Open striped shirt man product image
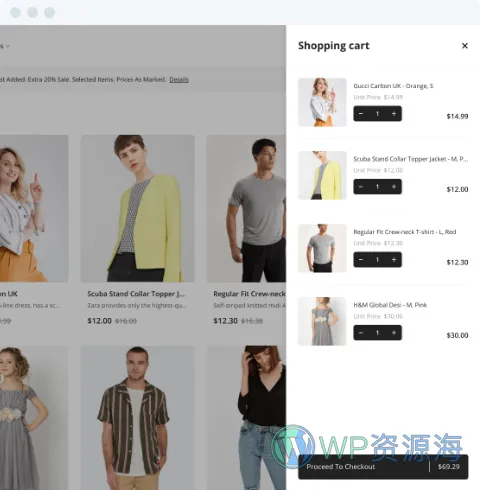Viewport: 480px width, 490px height. click(138, 418)
